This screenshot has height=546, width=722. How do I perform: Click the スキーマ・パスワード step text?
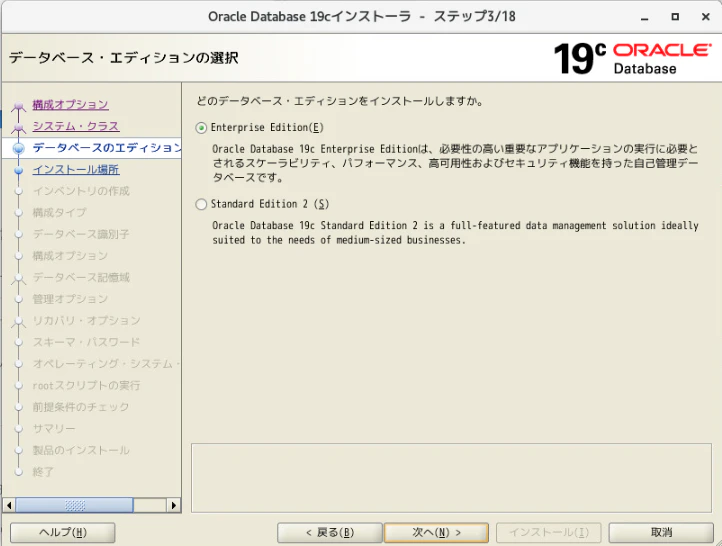pyautogui.click(x=87, y=343)
